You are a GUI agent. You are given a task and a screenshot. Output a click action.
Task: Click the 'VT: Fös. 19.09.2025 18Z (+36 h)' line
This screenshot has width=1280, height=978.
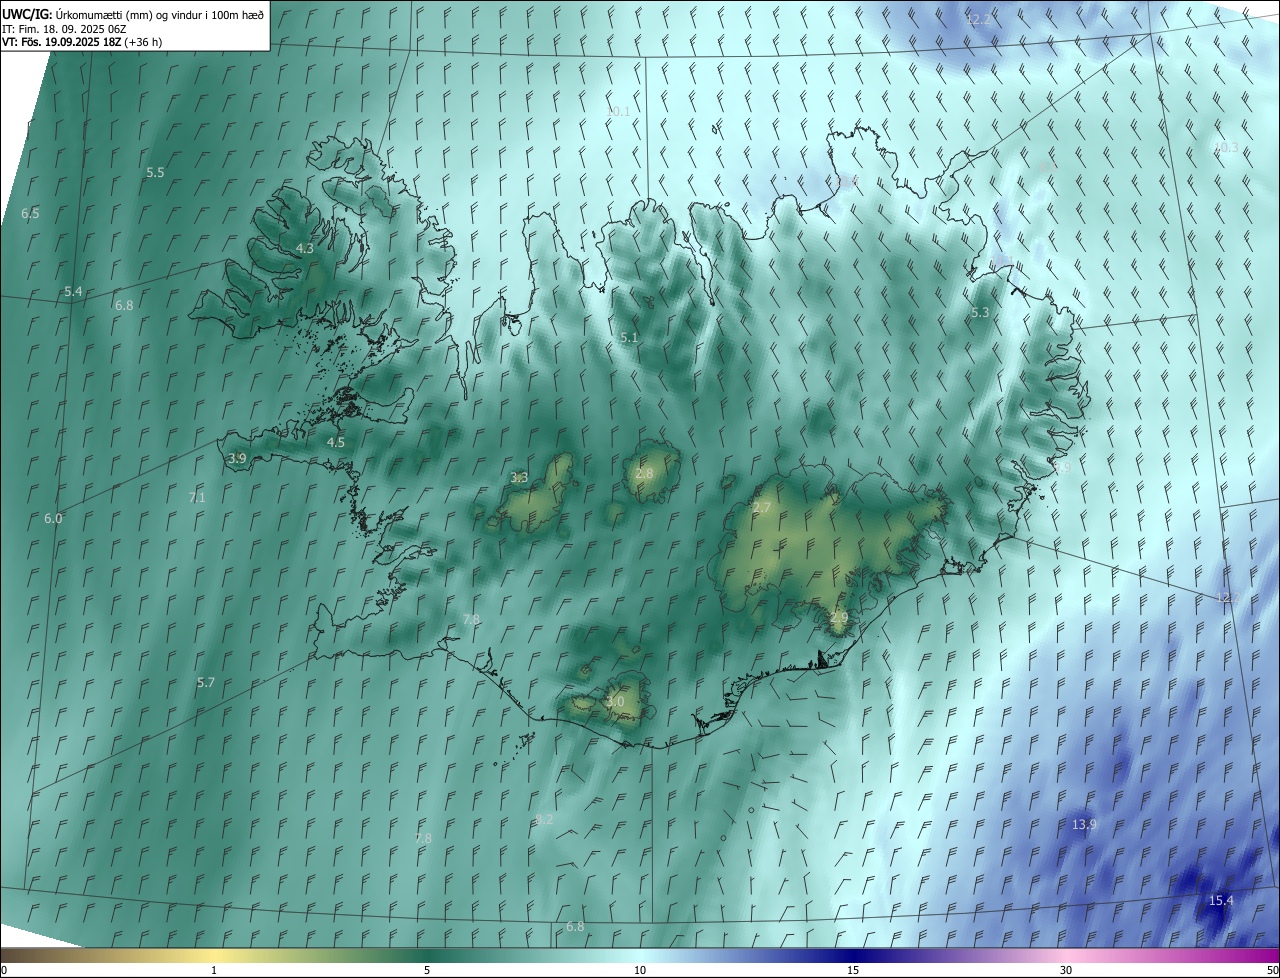pos(82,42)
